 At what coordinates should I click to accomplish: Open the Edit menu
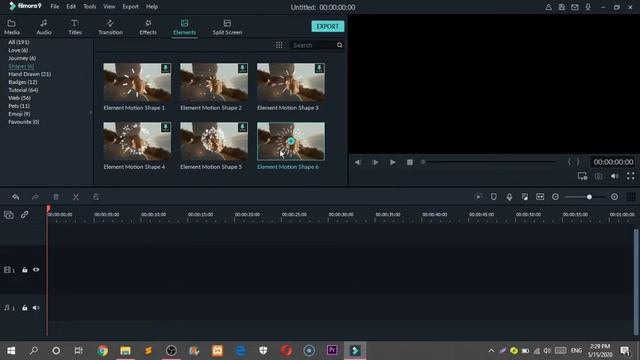71,7
